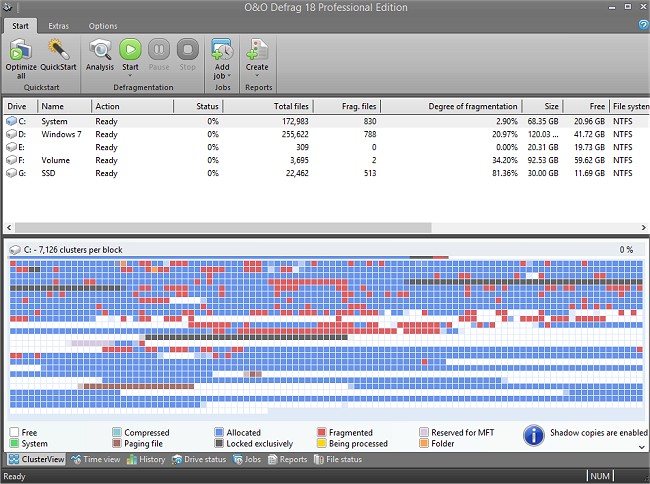Click the Being processed yellow swatch
Screen dimensions: 650x484
click(x=321, y=443)
